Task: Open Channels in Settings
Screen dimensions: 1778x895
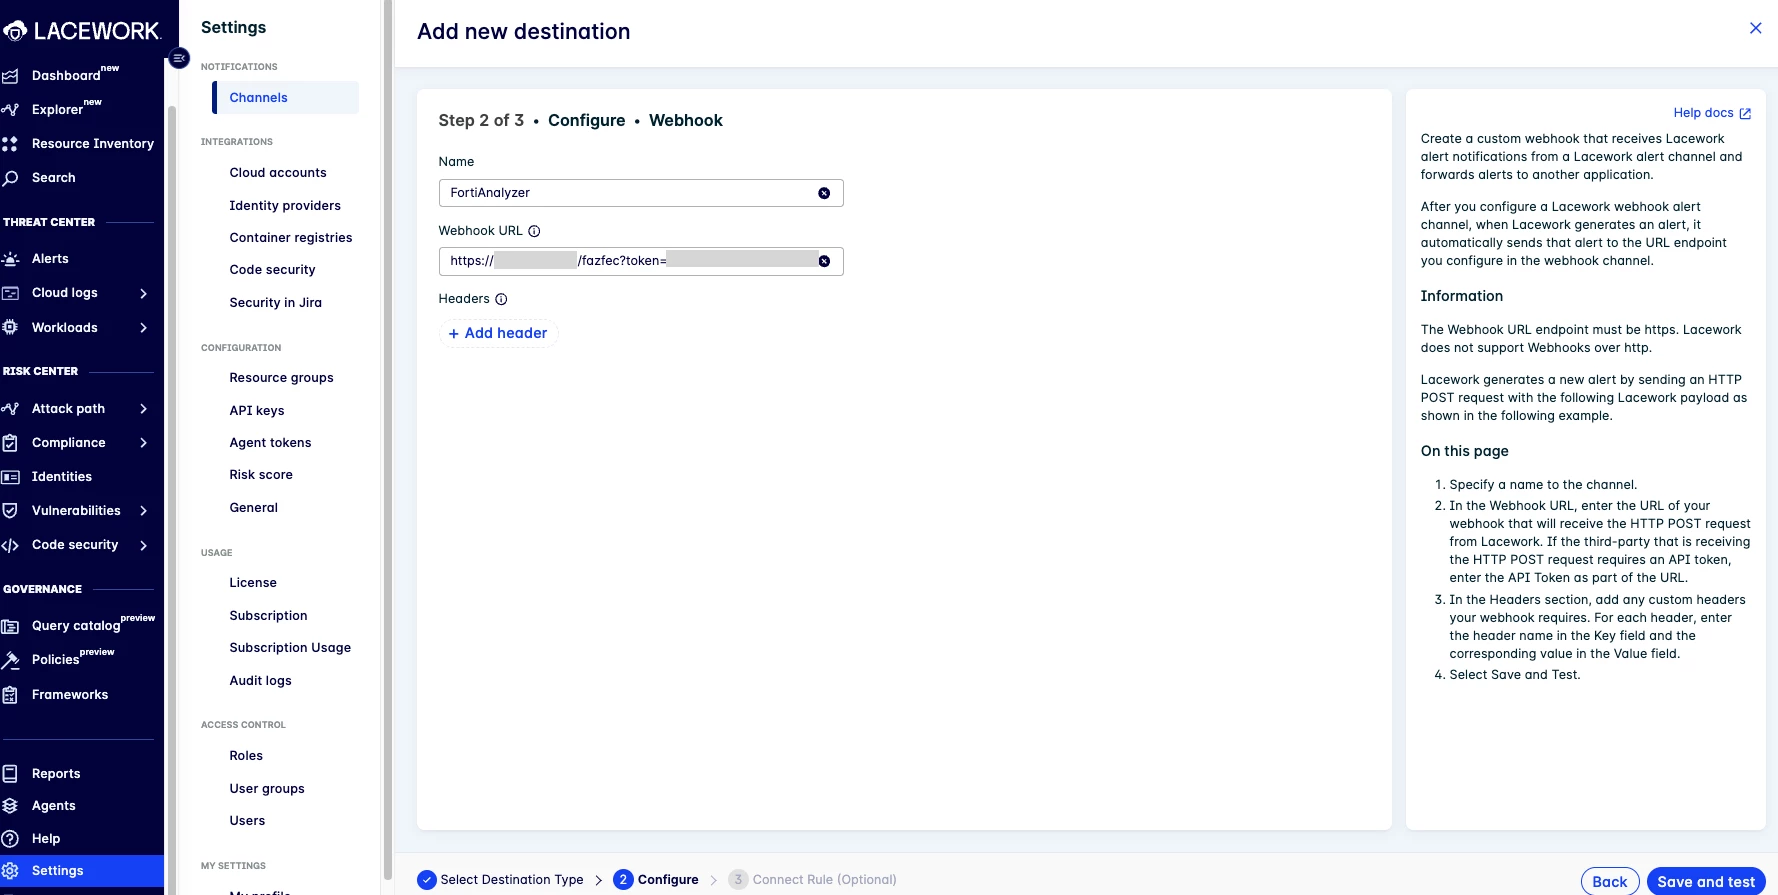Action: 285,98
